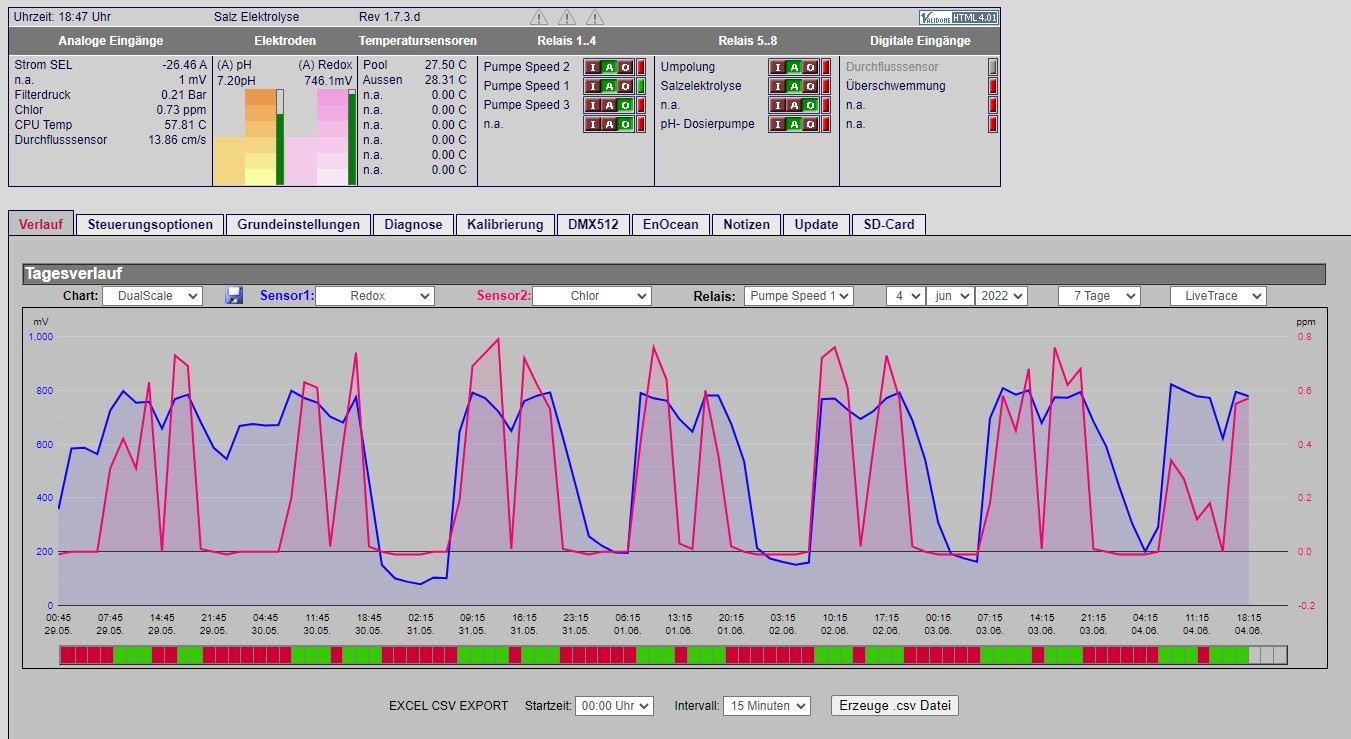
Task: Set Salzelektrolyse relay to O mode
Action: click(810, 86)
